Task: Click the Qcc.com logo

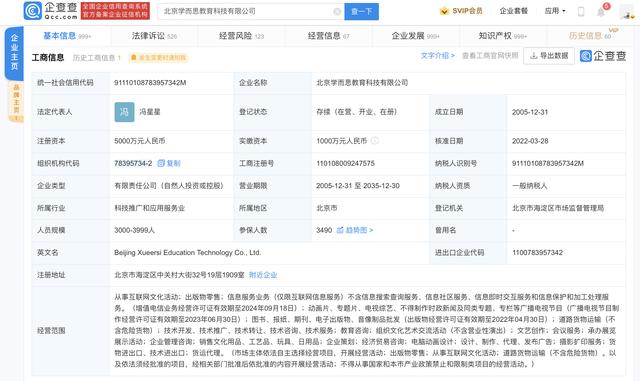Action: pos(51,11)
